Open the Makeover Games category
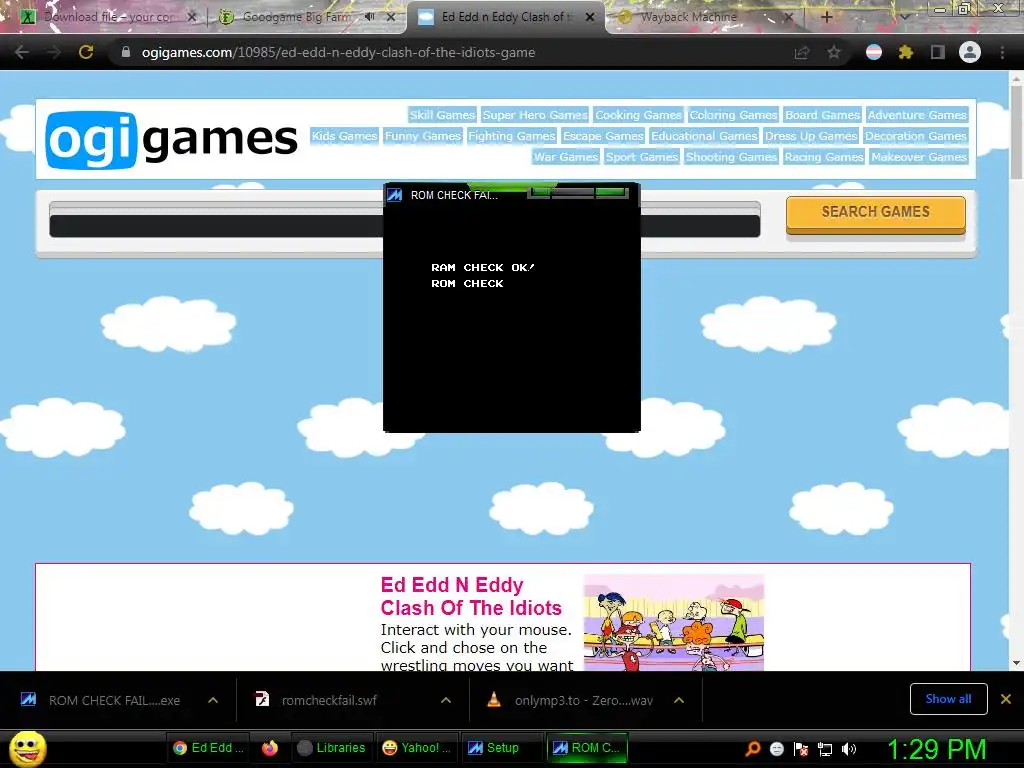This screenshot has width=1024, height=768. 918,157
